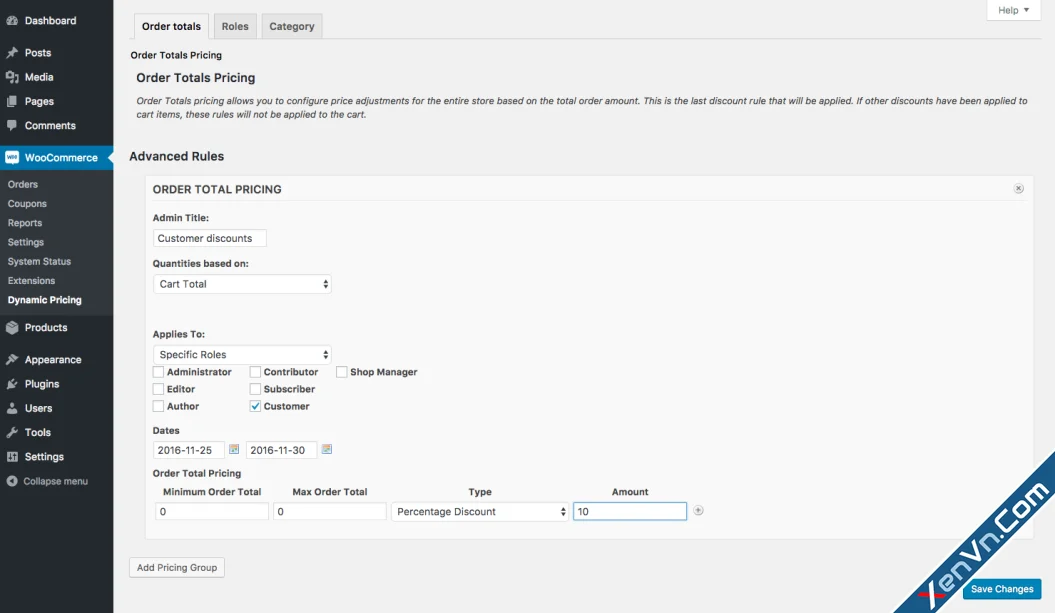
Task: Open calendar picker for end date 2016-11-30
Action: tap(327, 449)
